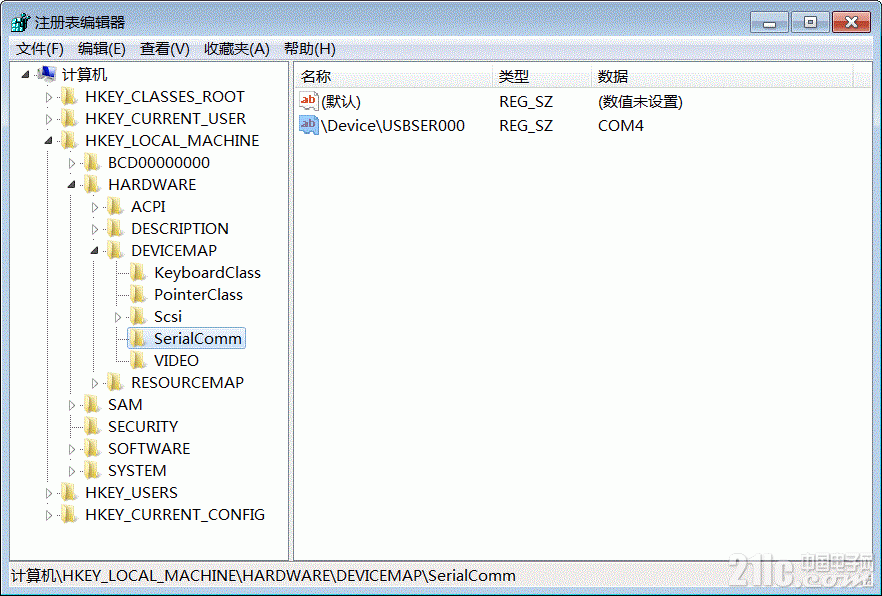Click the SerialComm folder icon

138,338
